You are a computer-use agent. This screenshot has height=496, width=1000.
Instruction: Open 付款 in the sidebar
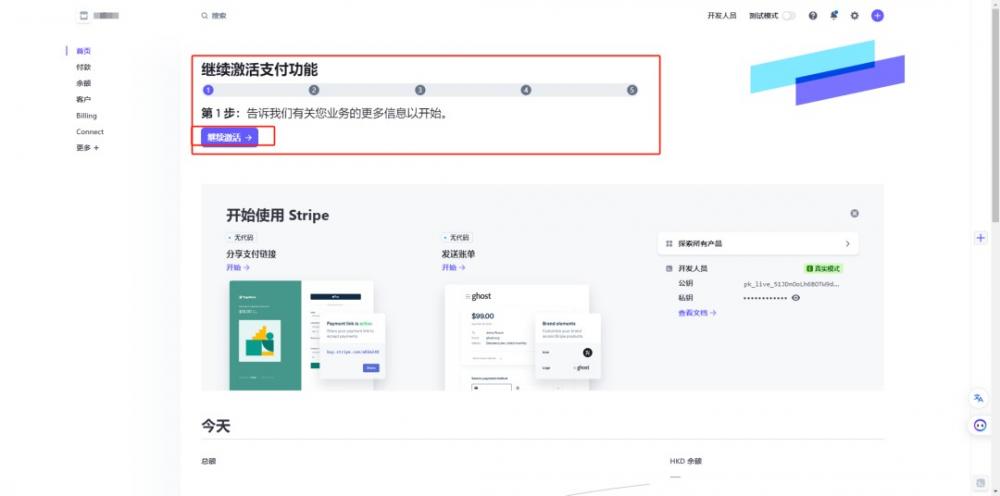(84, 67)
